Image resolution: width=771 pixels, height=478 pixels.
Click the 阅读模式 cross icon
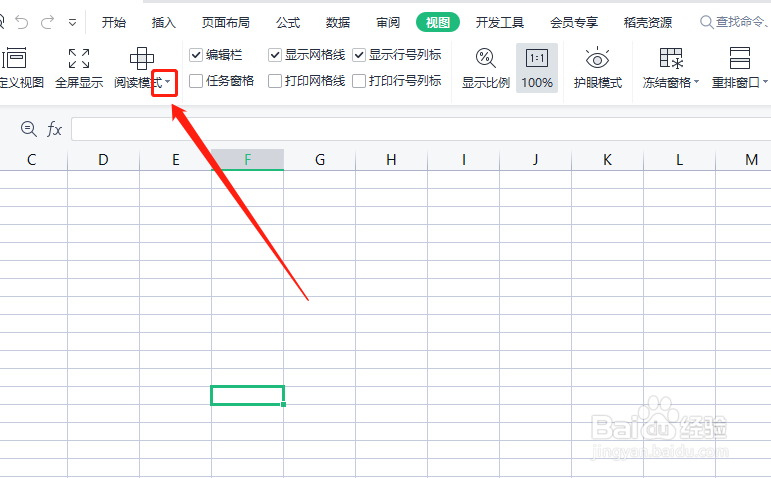pos(142,59)
